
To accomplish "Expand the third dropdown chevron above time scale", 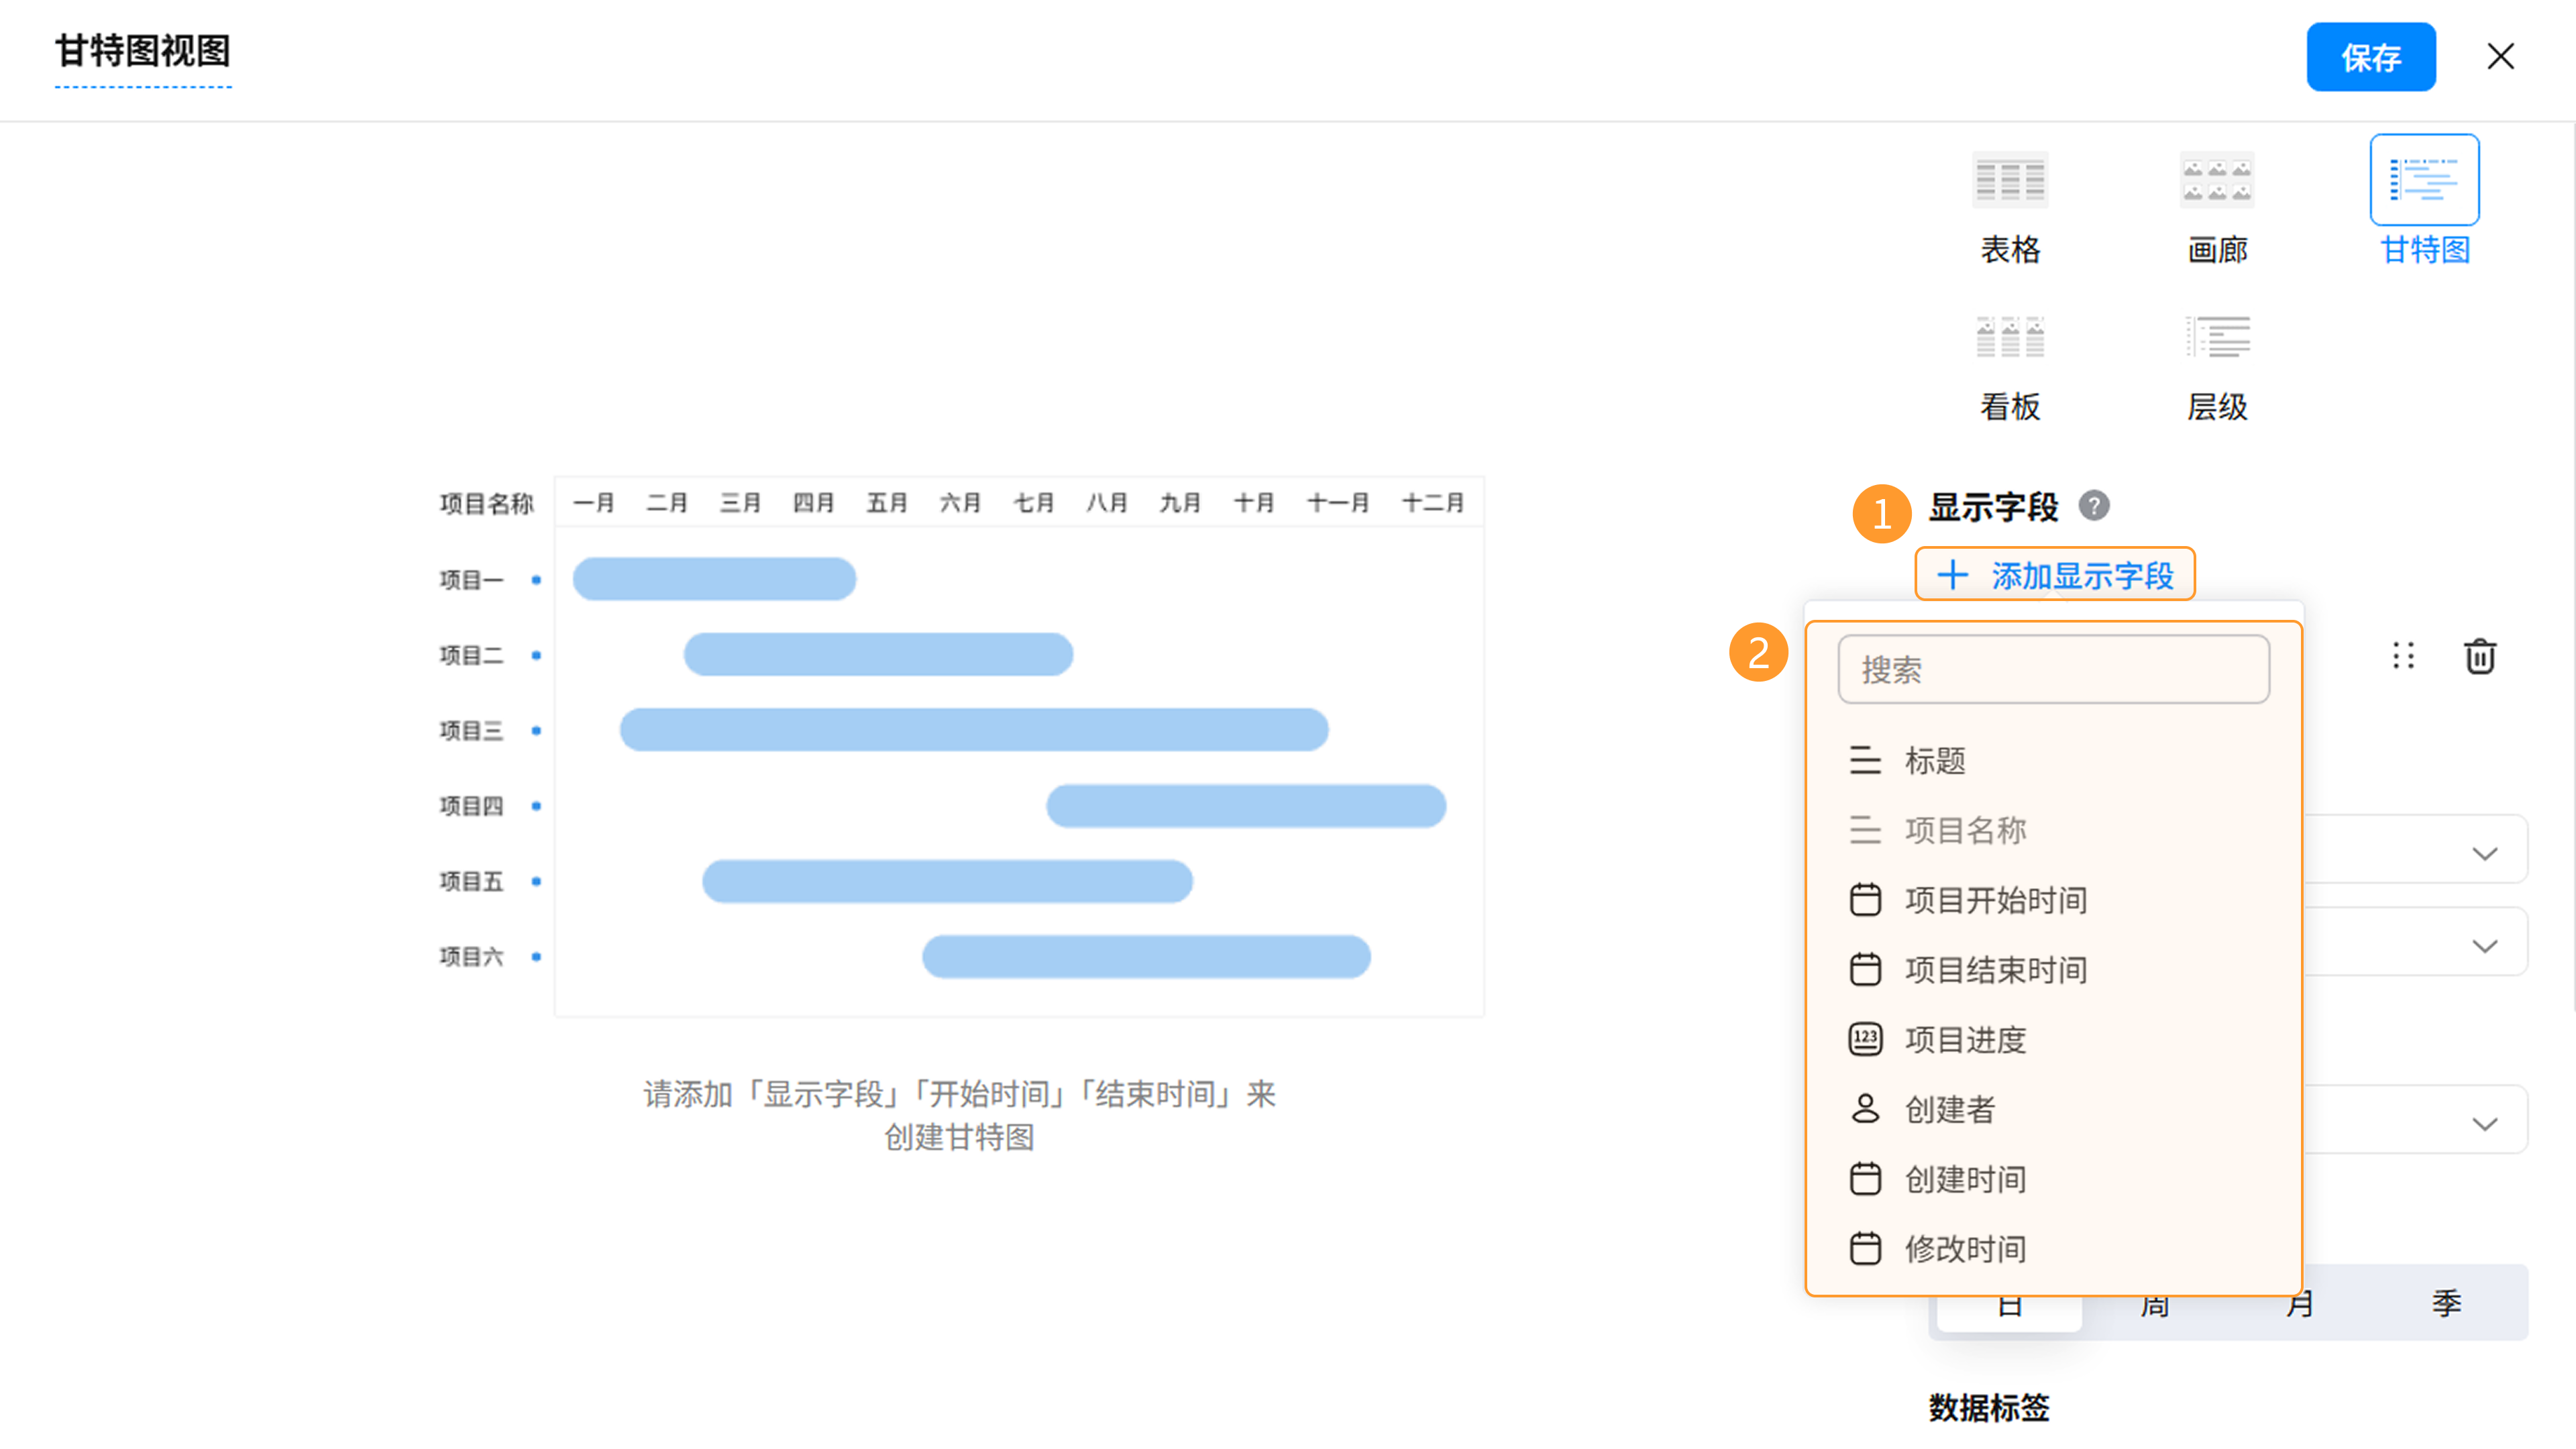I will [2485, 1123].
